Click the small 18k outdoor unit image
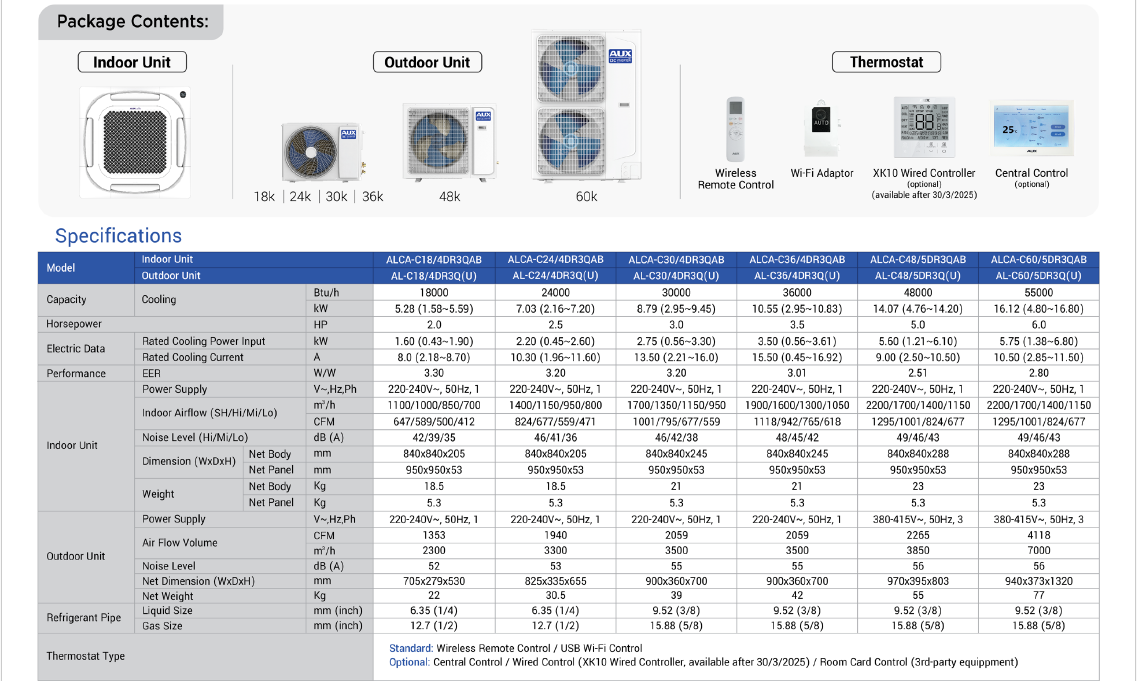1137x681 pixels. coord(324,151)
